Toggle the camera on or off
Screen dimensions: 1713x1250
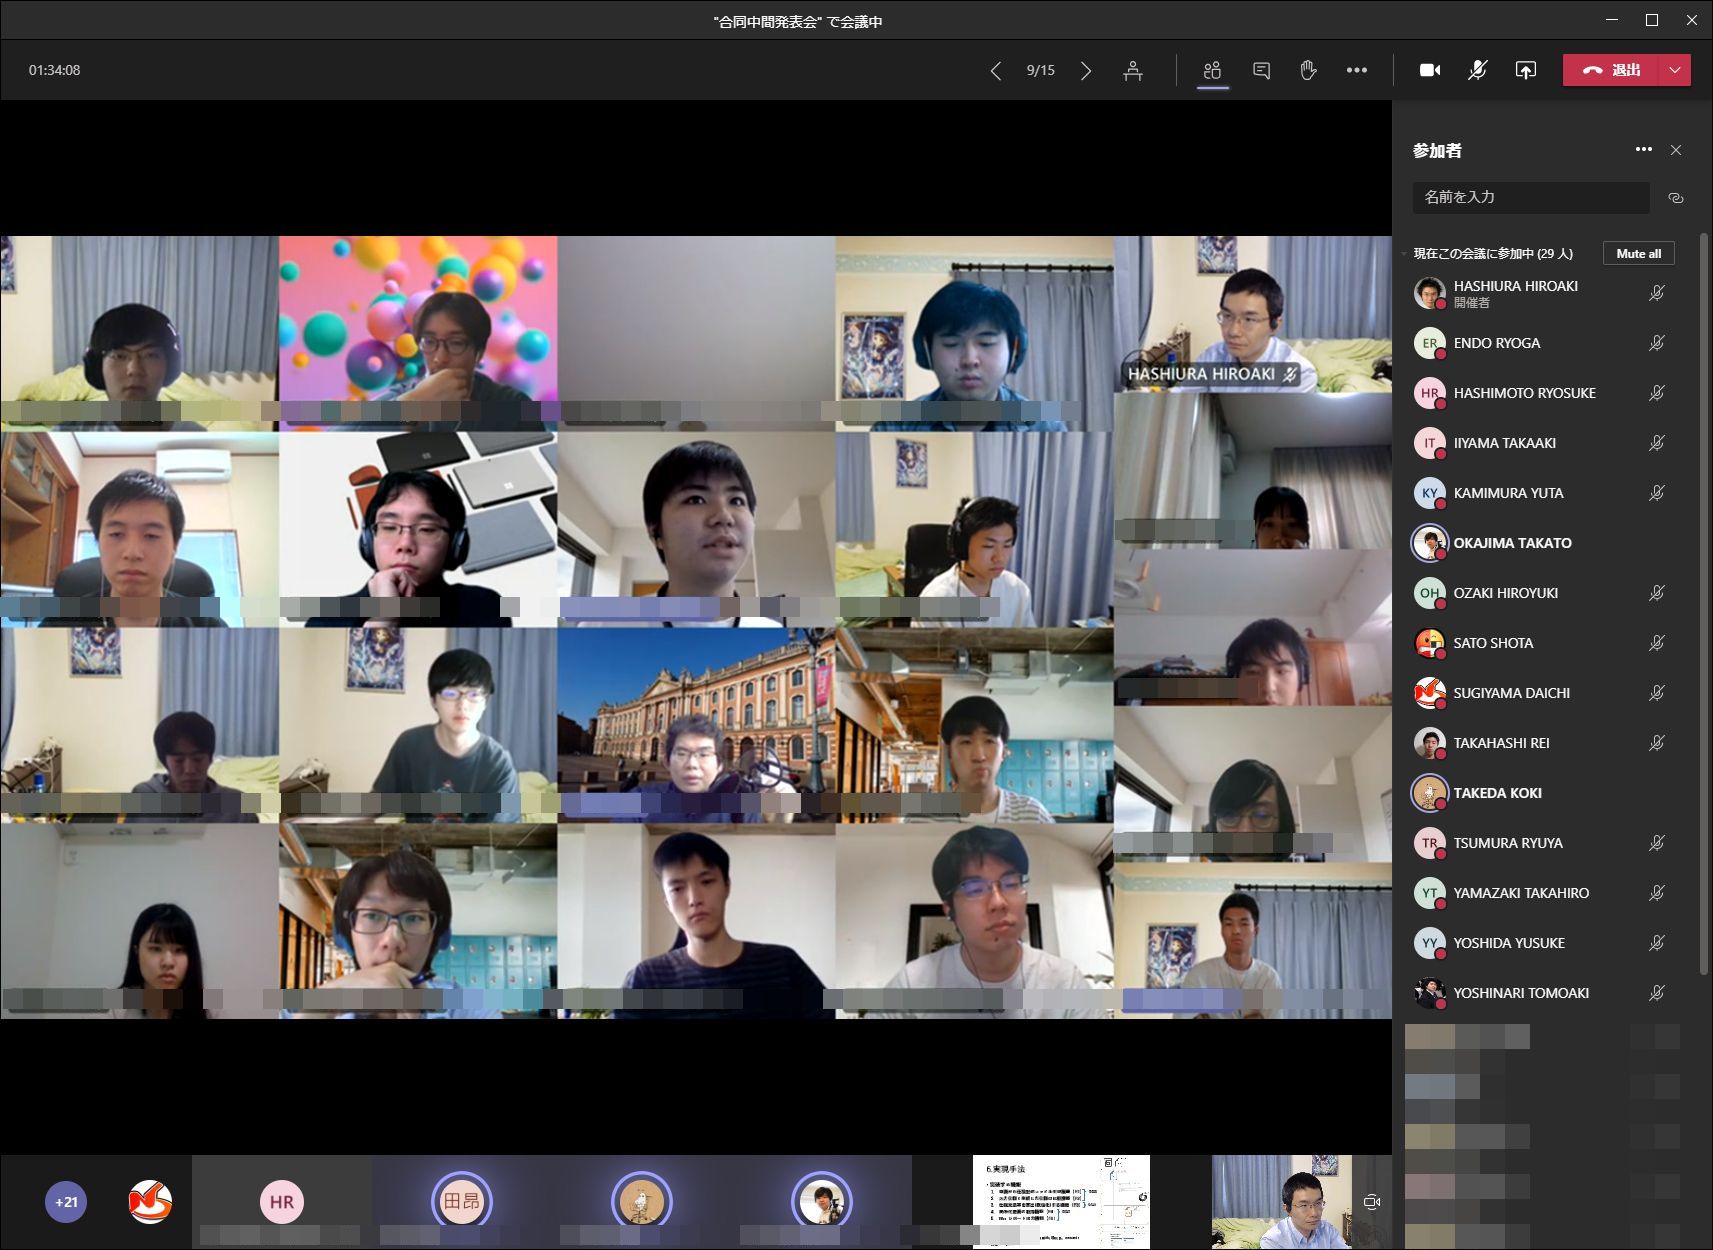pyautogui.click(x=1430, y=70)
